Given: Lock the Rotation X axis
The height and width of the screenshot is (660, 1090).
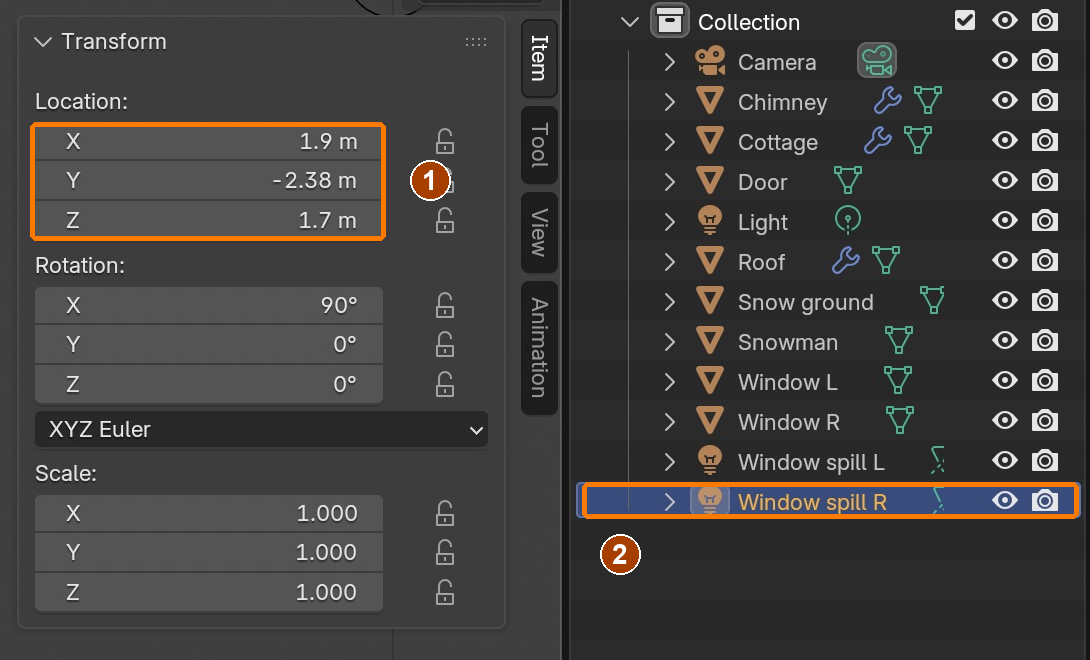Looking at the screenshot, I should 445,305.
